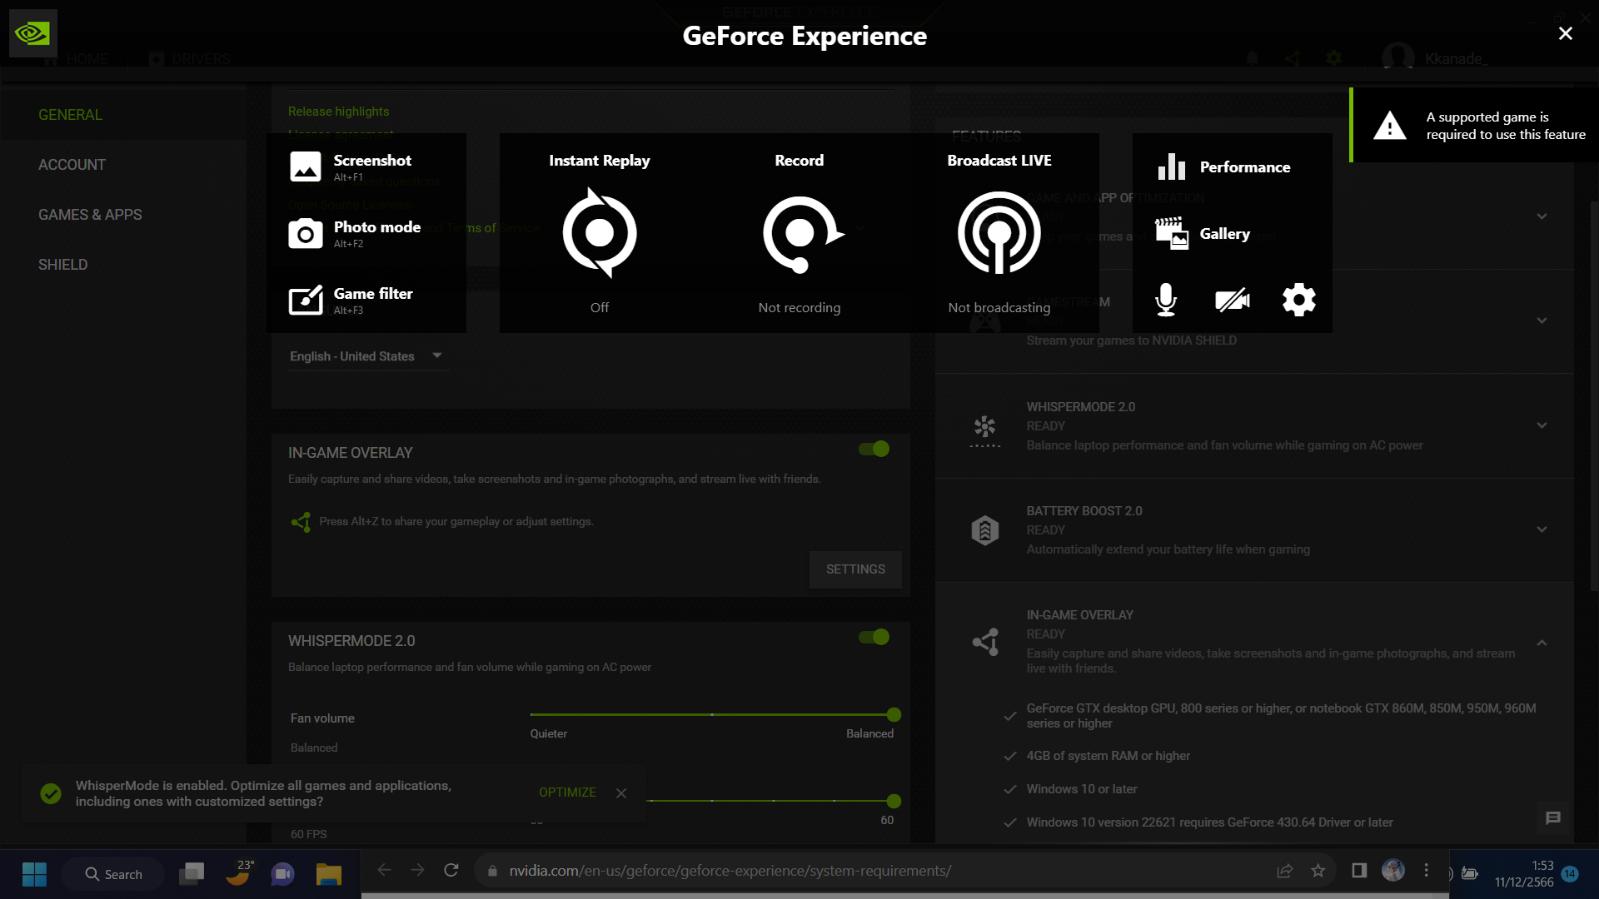Click the green checkmark in the WhisperMode notification
The height and width of the screenshot is (899, 1599).
[51, 794]
